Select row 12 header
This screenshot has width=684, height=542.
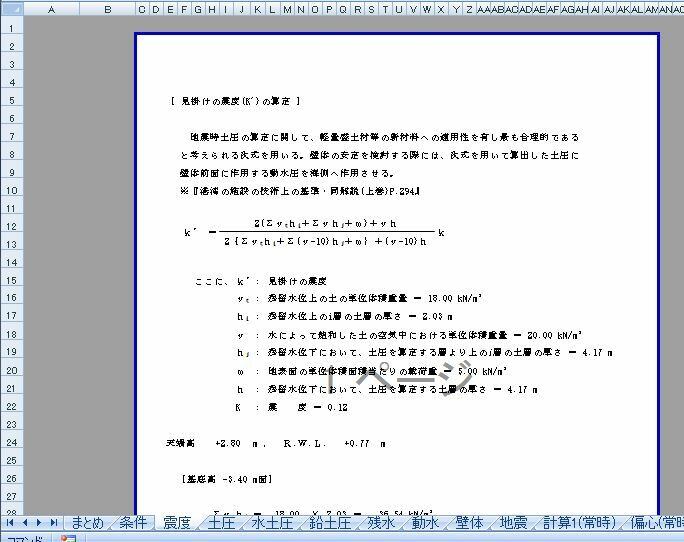12,226
